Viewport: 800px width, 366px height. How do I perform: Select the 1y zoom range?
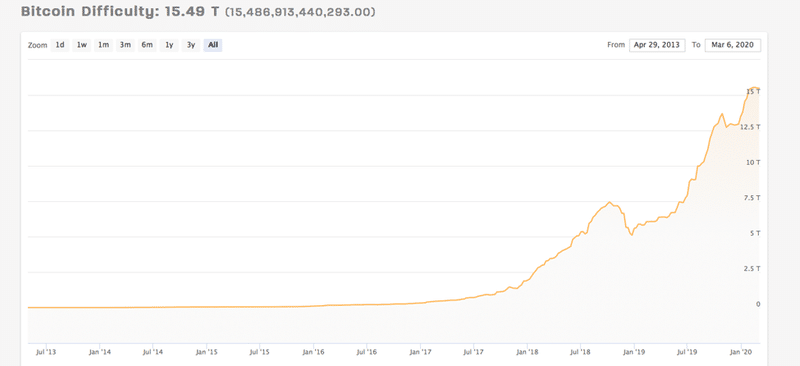pyautogui.click(x=169, y=45)
